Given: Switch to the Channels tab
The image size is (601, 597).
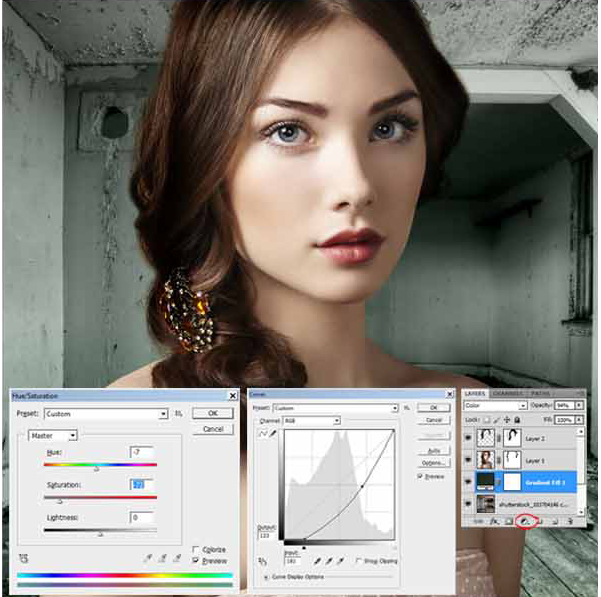Looking at the screenshot, I should pyautogui.click(x=507, y=394).
